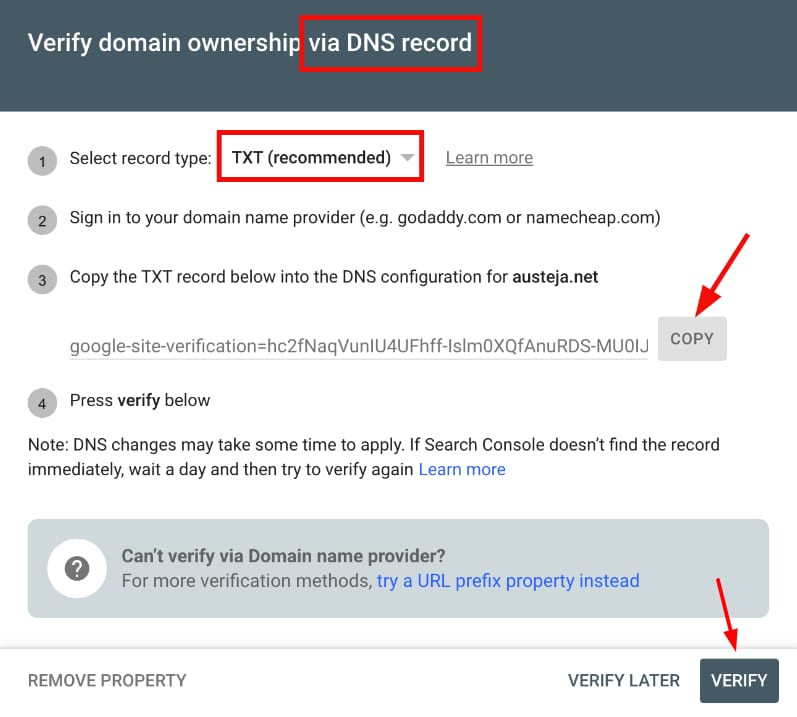Click the austeja.net domain name text

(556, 277)
